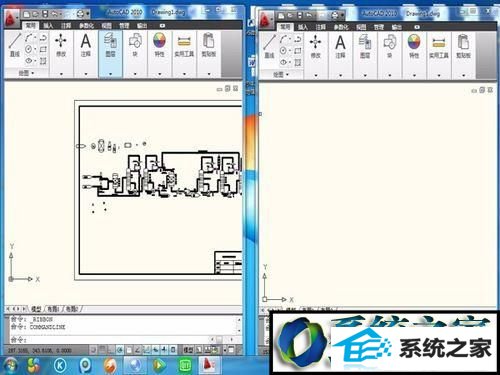
Task: Switch to Output (输出) tab in right window
Action: point(397,27)
